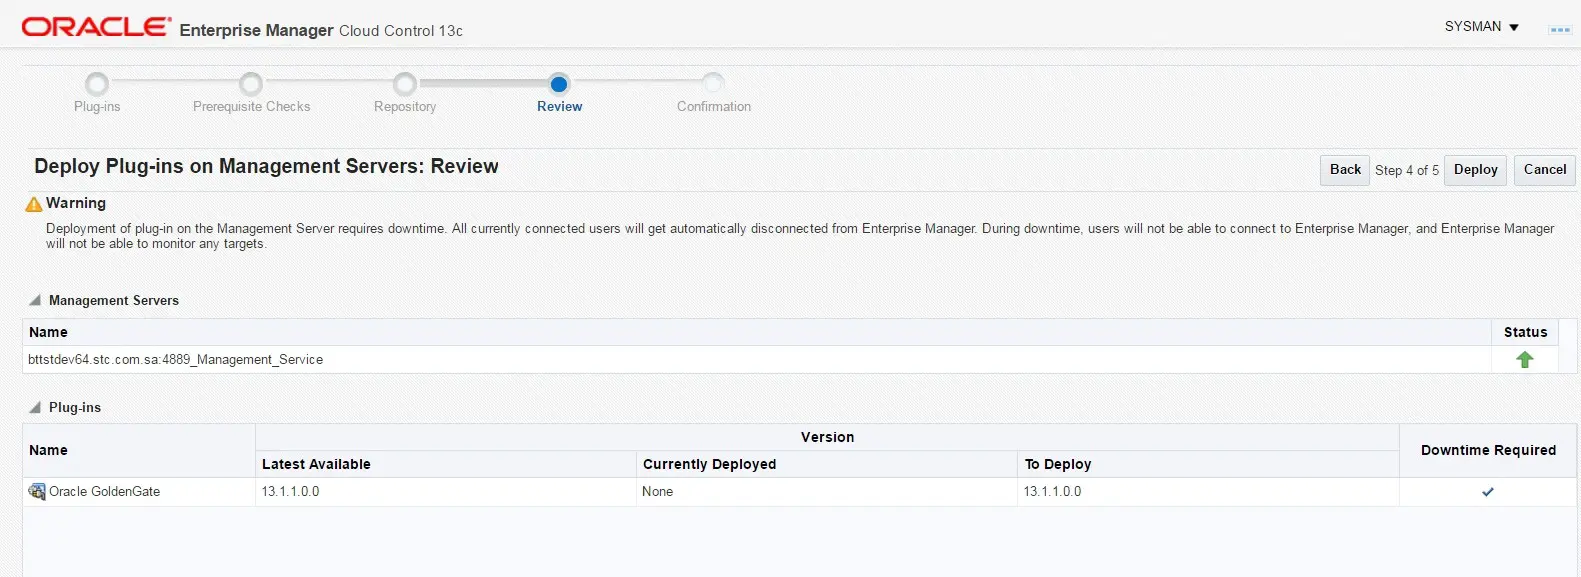This screenshot has width=1581, height=577.
Task: Click the Prerequisite Checks step circle
Action: pyautogui.click(x=252, y=84)
